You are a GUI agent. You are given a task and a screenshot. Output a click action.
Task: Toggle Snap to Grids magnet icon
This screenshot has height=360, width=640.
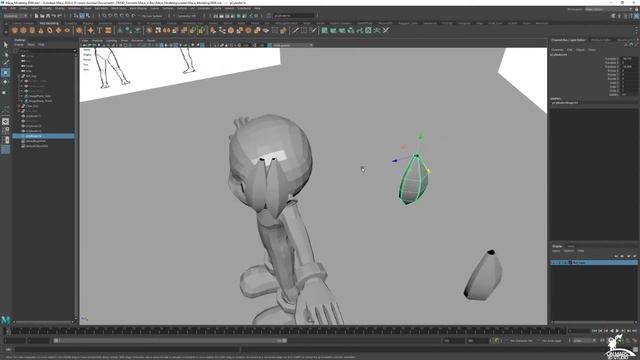coord(104,16)
